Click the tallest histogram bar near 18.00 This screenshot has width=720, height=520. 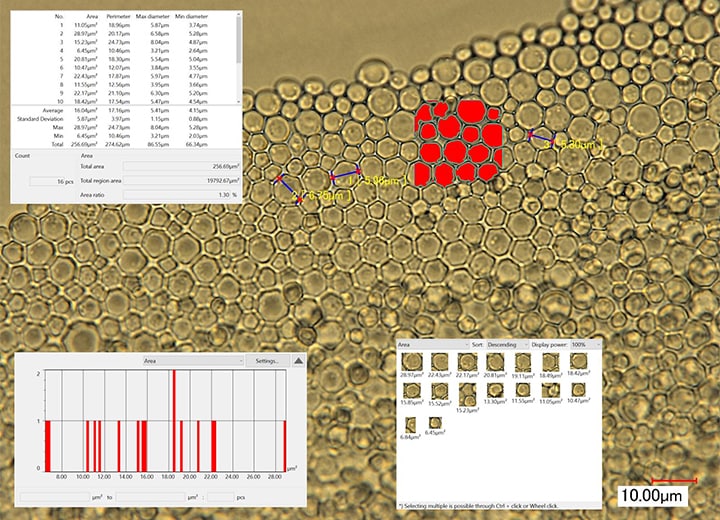click(174, 419)
